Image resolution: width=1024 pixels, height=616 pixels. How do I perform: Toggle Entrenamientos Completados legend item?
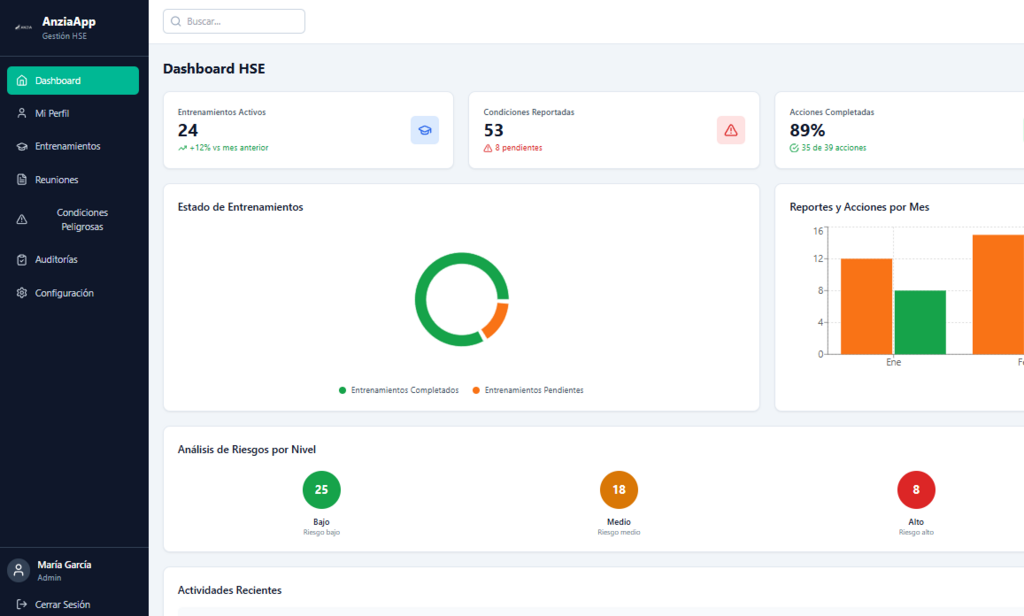click(x=399, y=390)
